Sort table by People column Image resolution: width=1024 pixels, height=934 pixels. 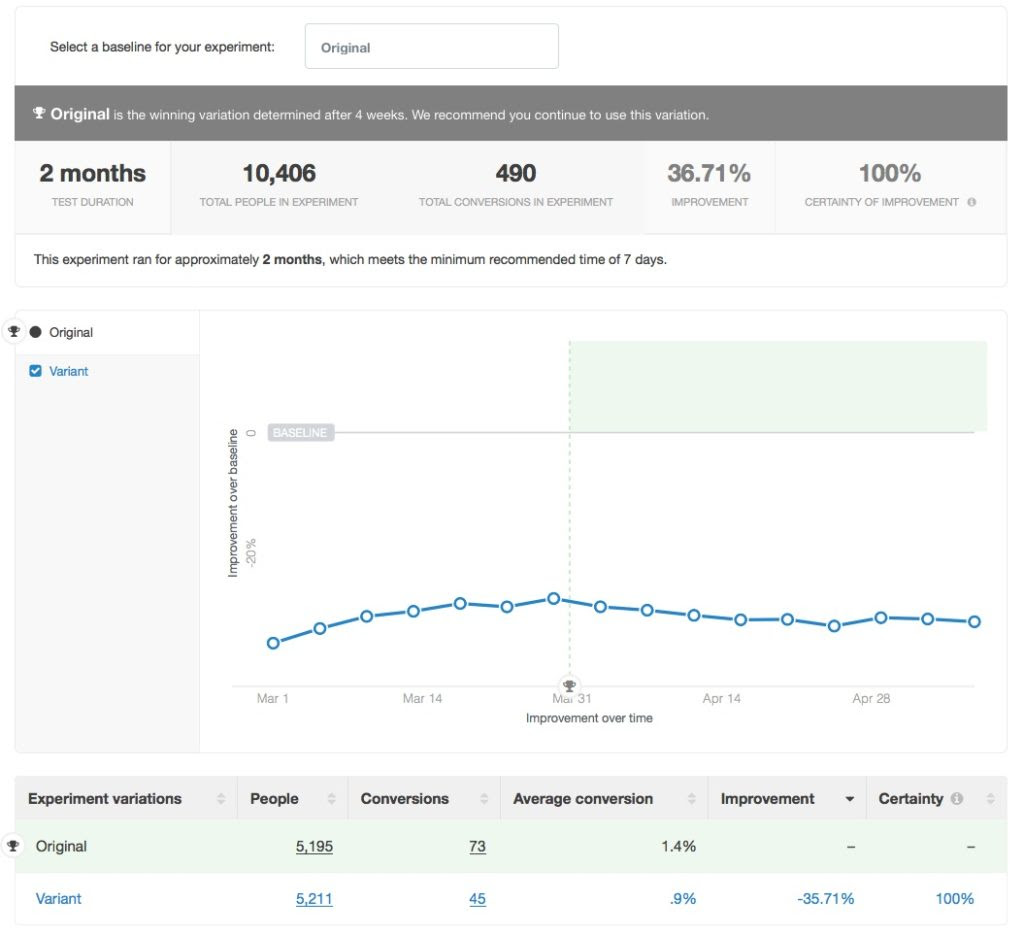click(x=331, y=798)
